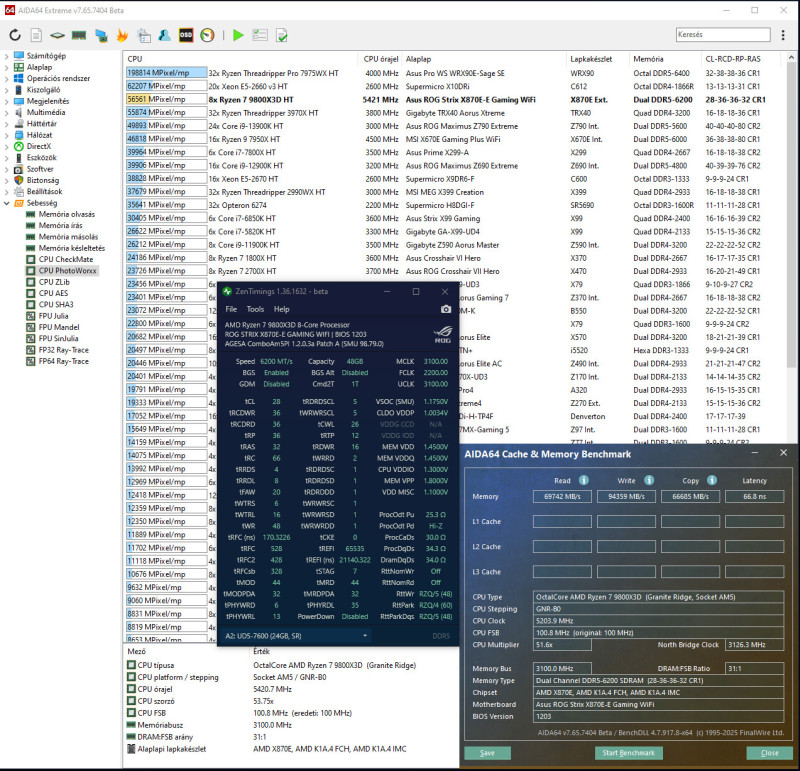This screenshot has height=771, width=800.
Task: Click the OSD panel toolbar icon
Action: click(186, 35)
